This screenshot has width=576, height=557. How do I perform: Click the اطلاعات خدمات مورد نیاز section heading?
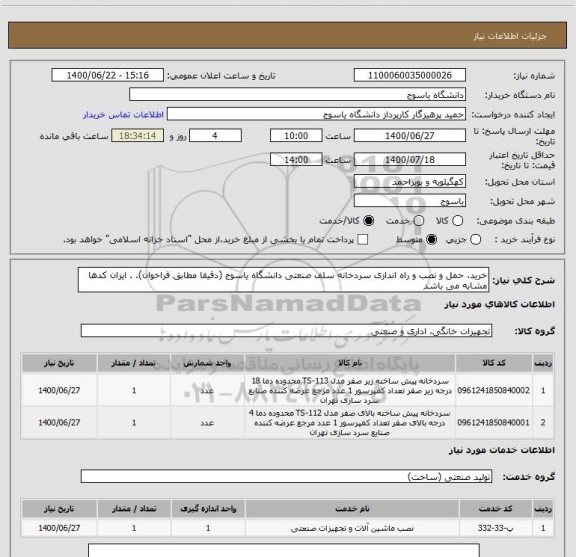pos(502,450)
